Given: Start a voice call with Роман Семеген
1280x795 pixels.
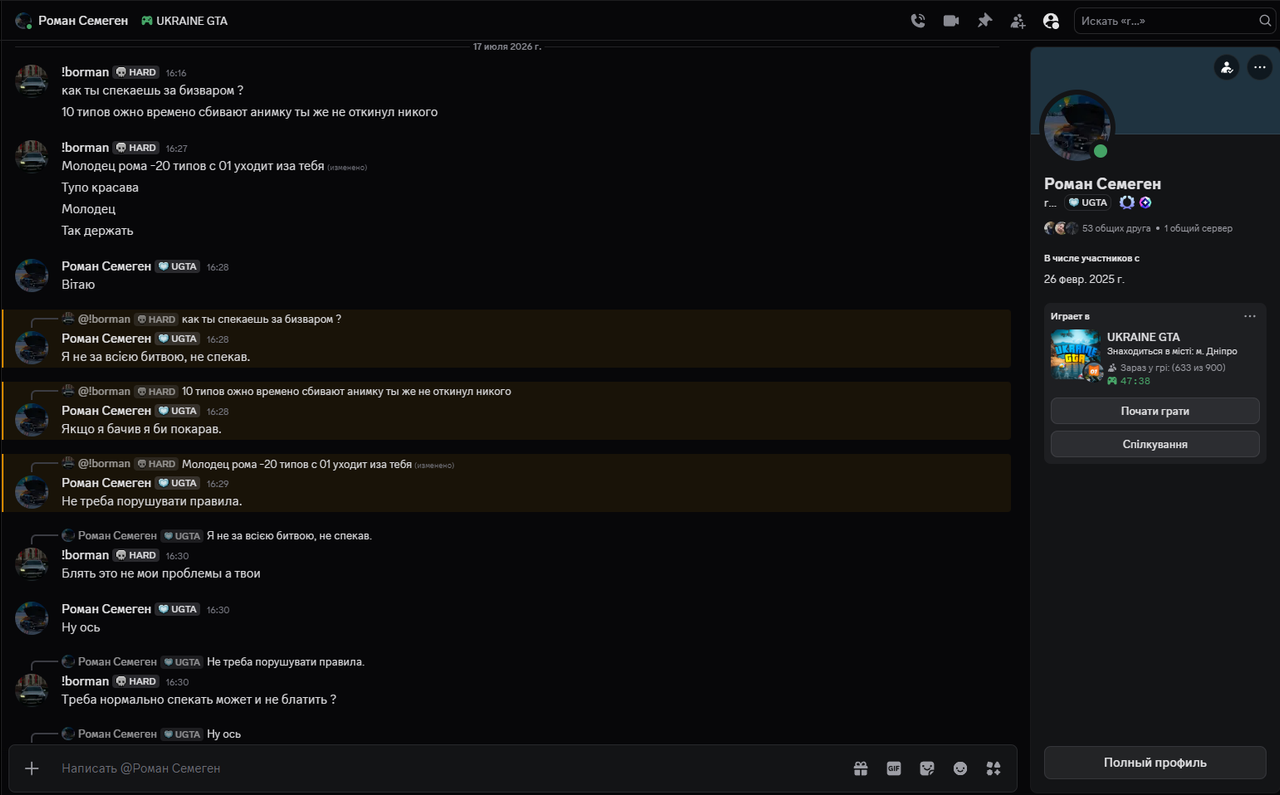Looking at the screenshot, I should pyautogui.click(x=918, y=20).
